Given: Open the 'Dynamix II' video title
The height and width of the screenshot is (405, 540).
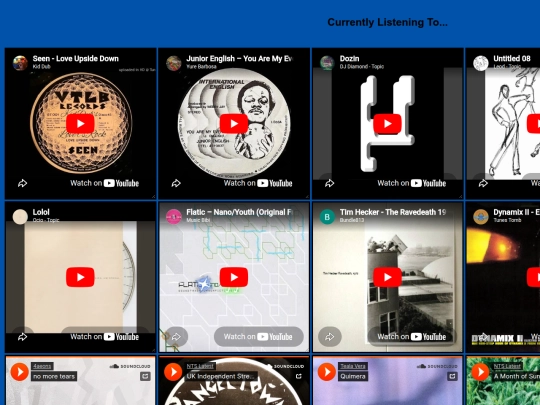Looking at the screenshot, I should (x=516, y=212).
